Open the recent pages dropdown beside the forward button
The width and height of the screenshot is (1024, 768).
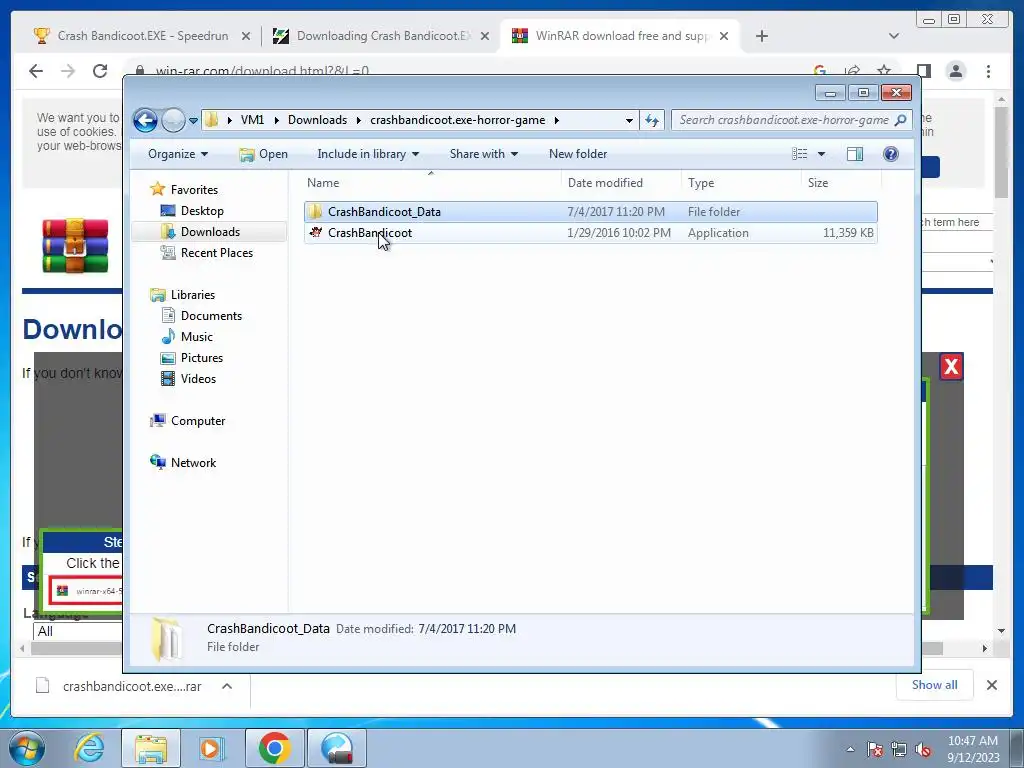point(193,120)
